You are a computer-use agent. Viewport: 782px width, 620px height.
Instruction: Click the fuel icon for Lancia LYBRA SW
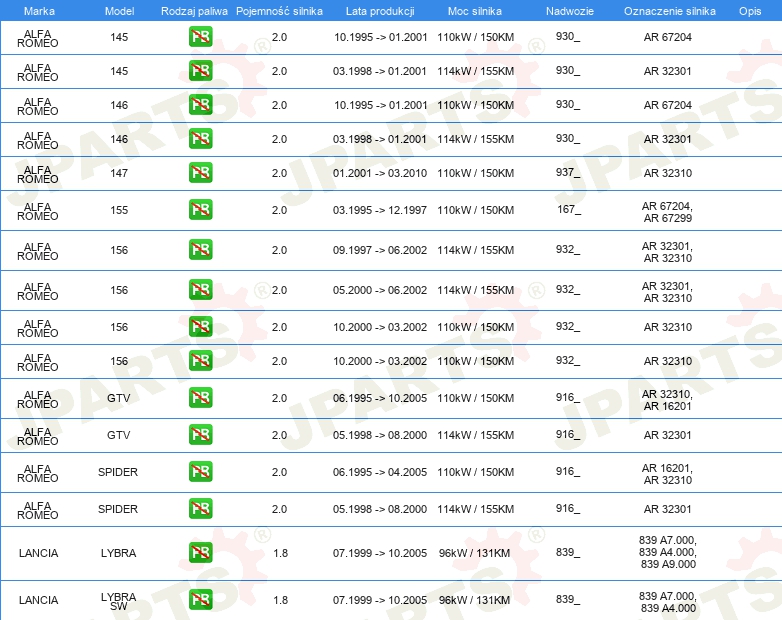(200, 600)
